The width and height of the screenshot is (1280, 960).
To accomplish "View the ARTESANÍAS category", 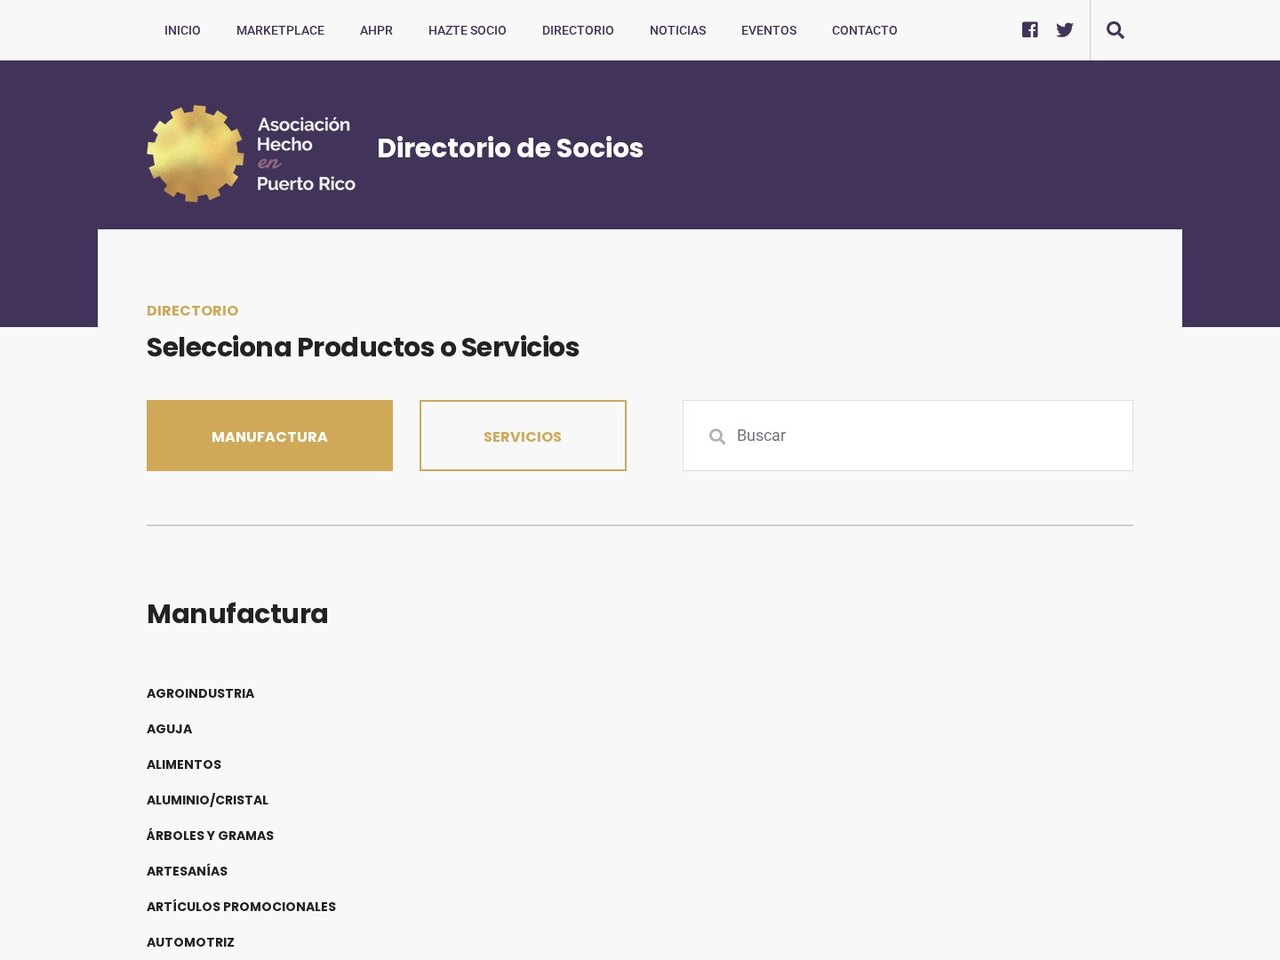I will coord(187,871).
